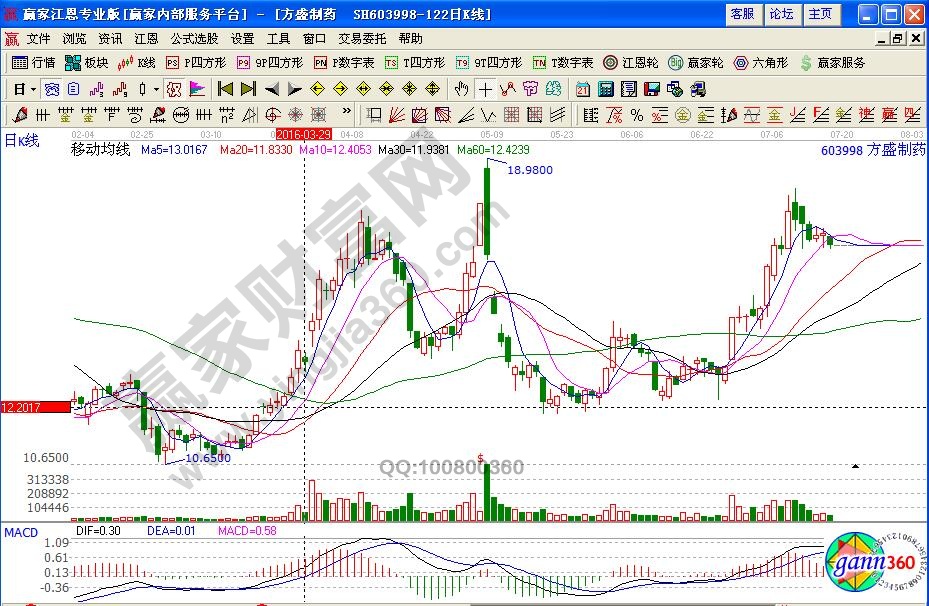Click the 论坛 forum button

tap(781, 14)
